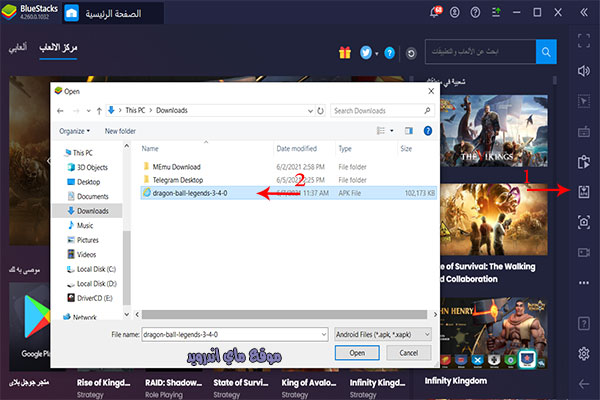Image resolution: width=600 pixels, height=400 pixels.
Task: Open the title bar help question mark
Action: coord(475,12)
